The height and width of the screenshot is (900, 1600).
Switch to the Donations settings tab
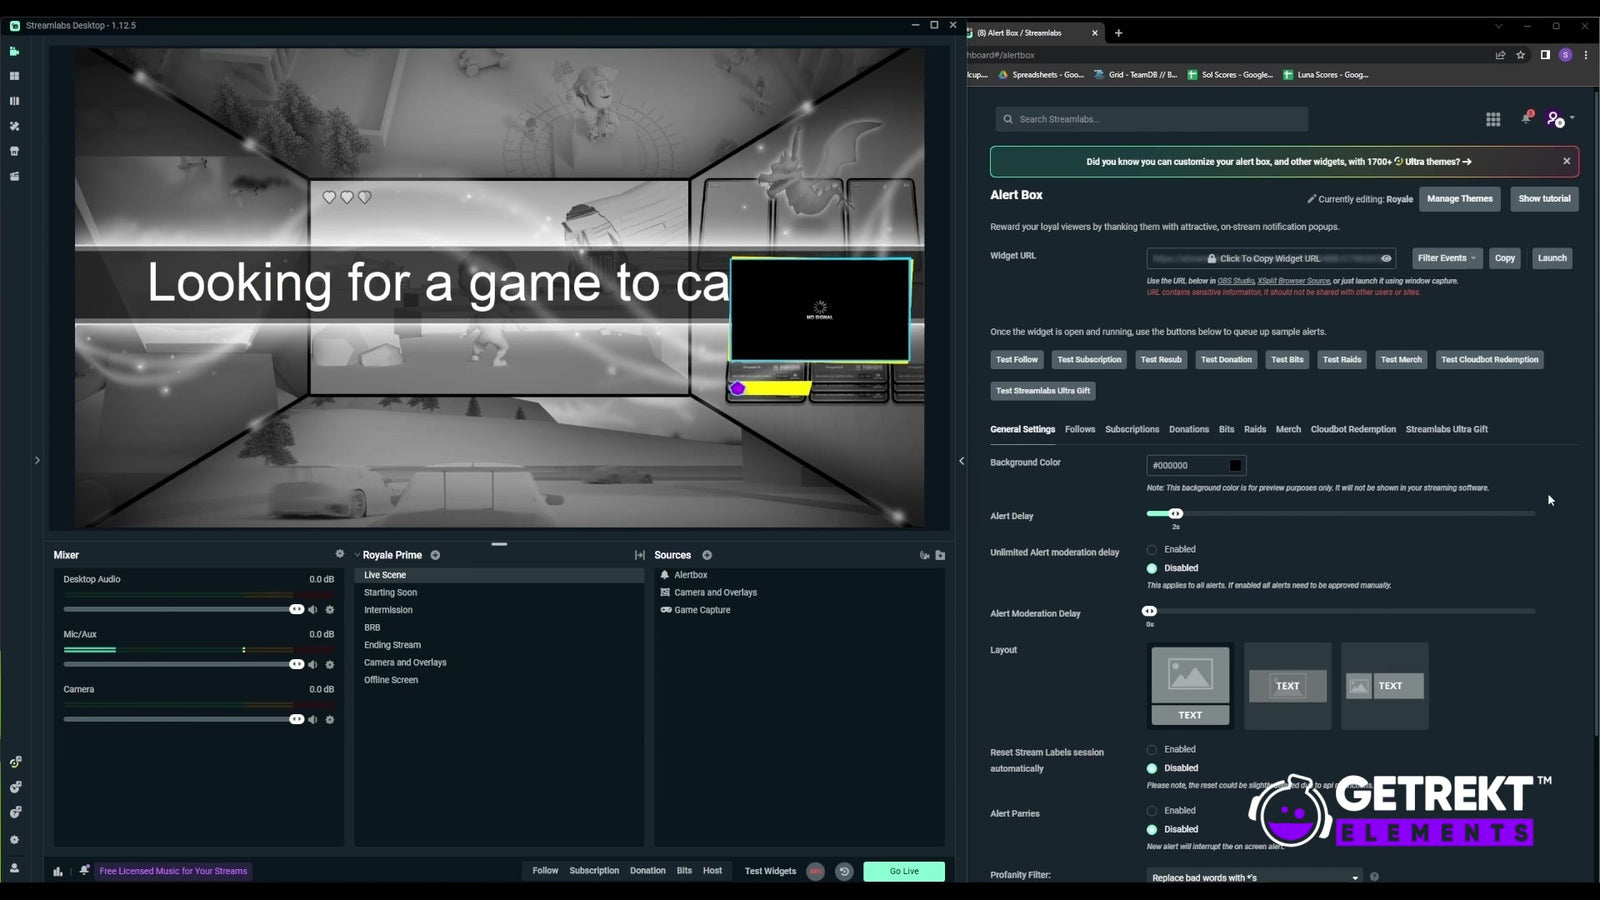point(1188,429)
